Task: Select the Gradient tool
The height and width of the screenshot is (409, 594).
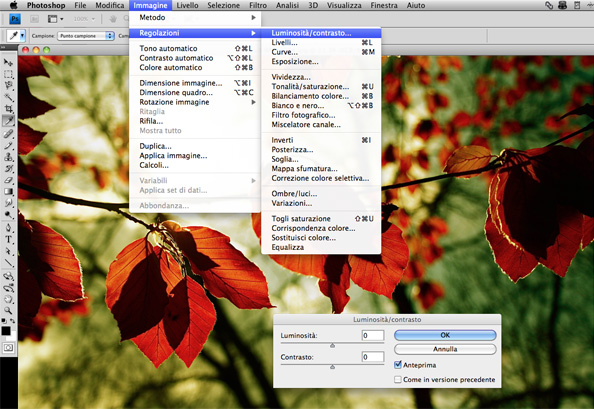Action: (8, 192)
